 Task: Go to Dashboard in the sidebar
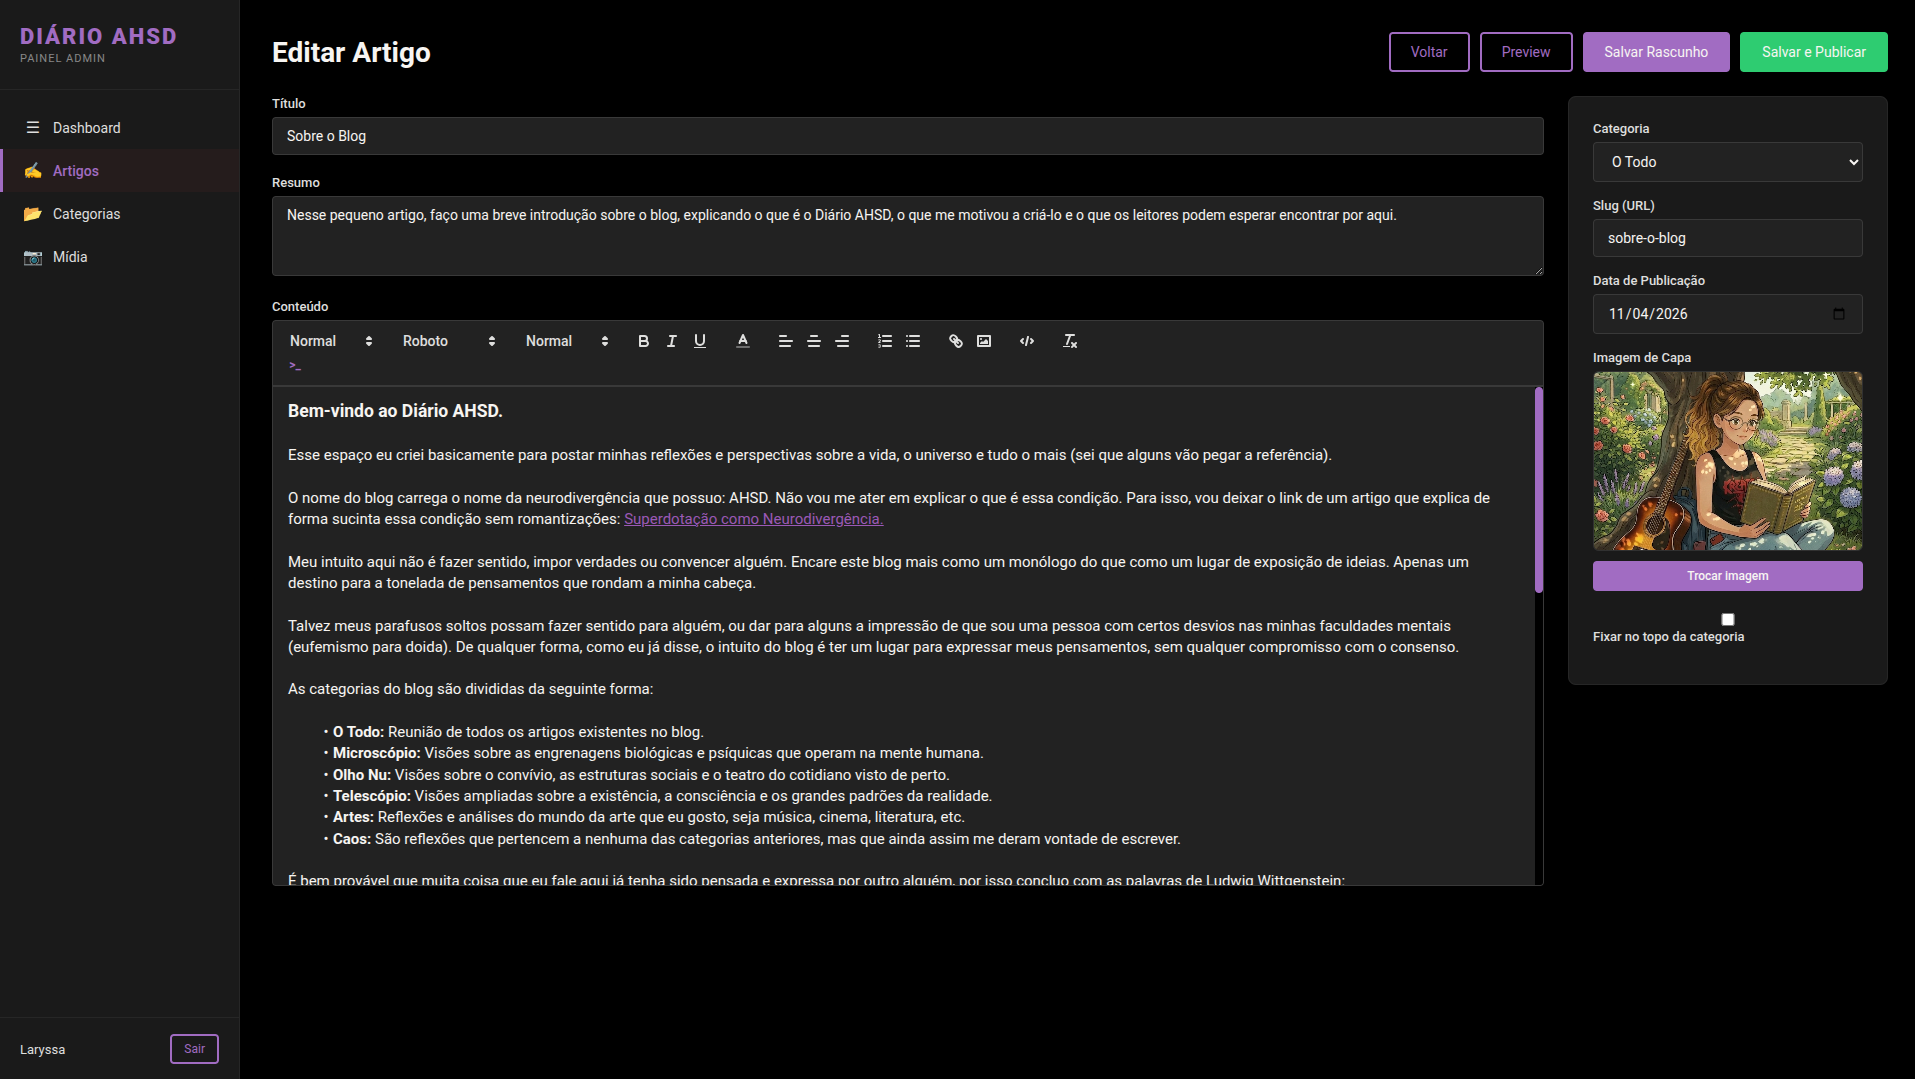(86, 128)
